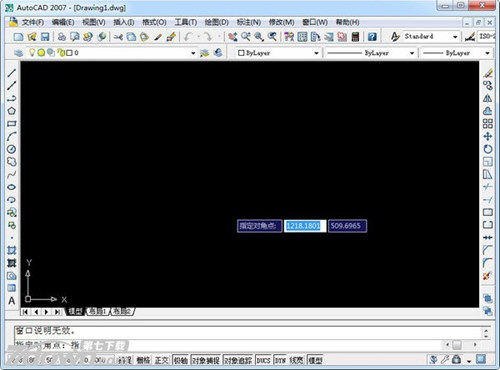Select the Polygon tool in Draw toolbar
The width and height of the screenshot is (500, 370).
tap(12, 111)
